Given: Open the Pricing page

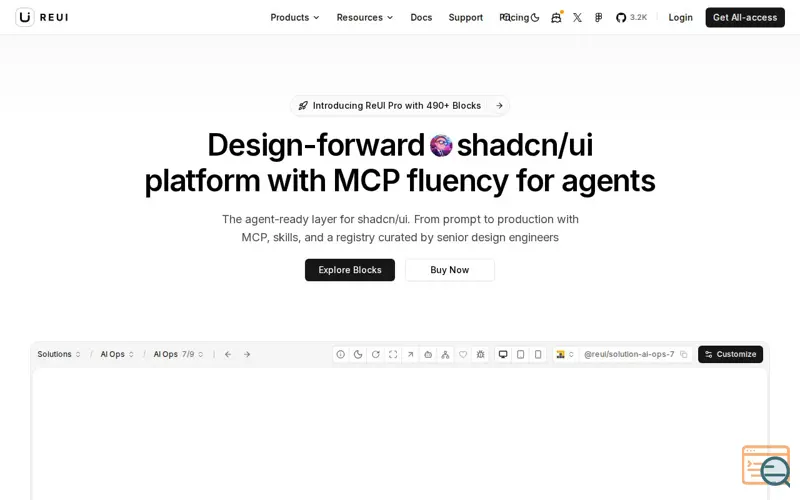Looking at the screenshot, I should (516, 17).
